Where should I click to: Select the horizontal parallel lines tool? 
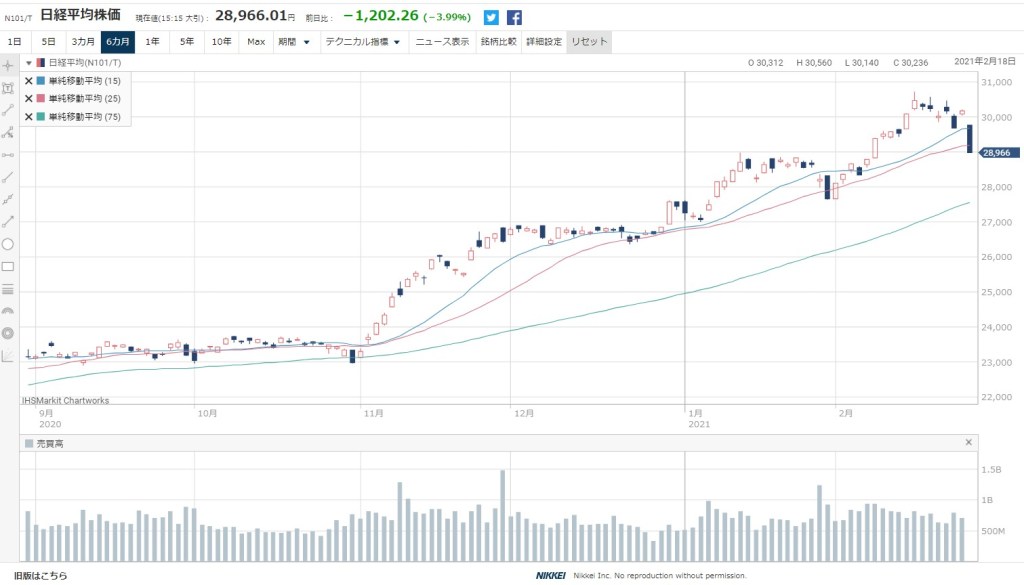pyautogui.click(x=8, y=289)
